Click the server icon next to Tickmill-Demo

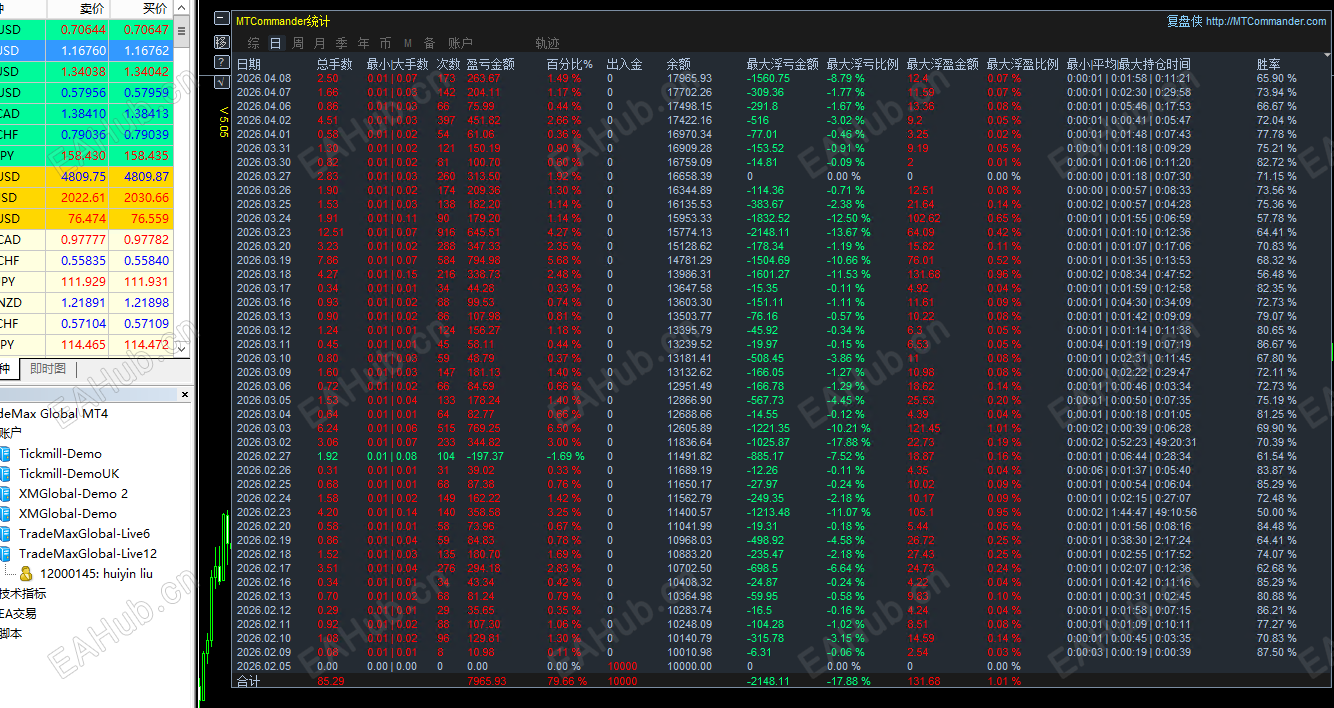point(7,453)
